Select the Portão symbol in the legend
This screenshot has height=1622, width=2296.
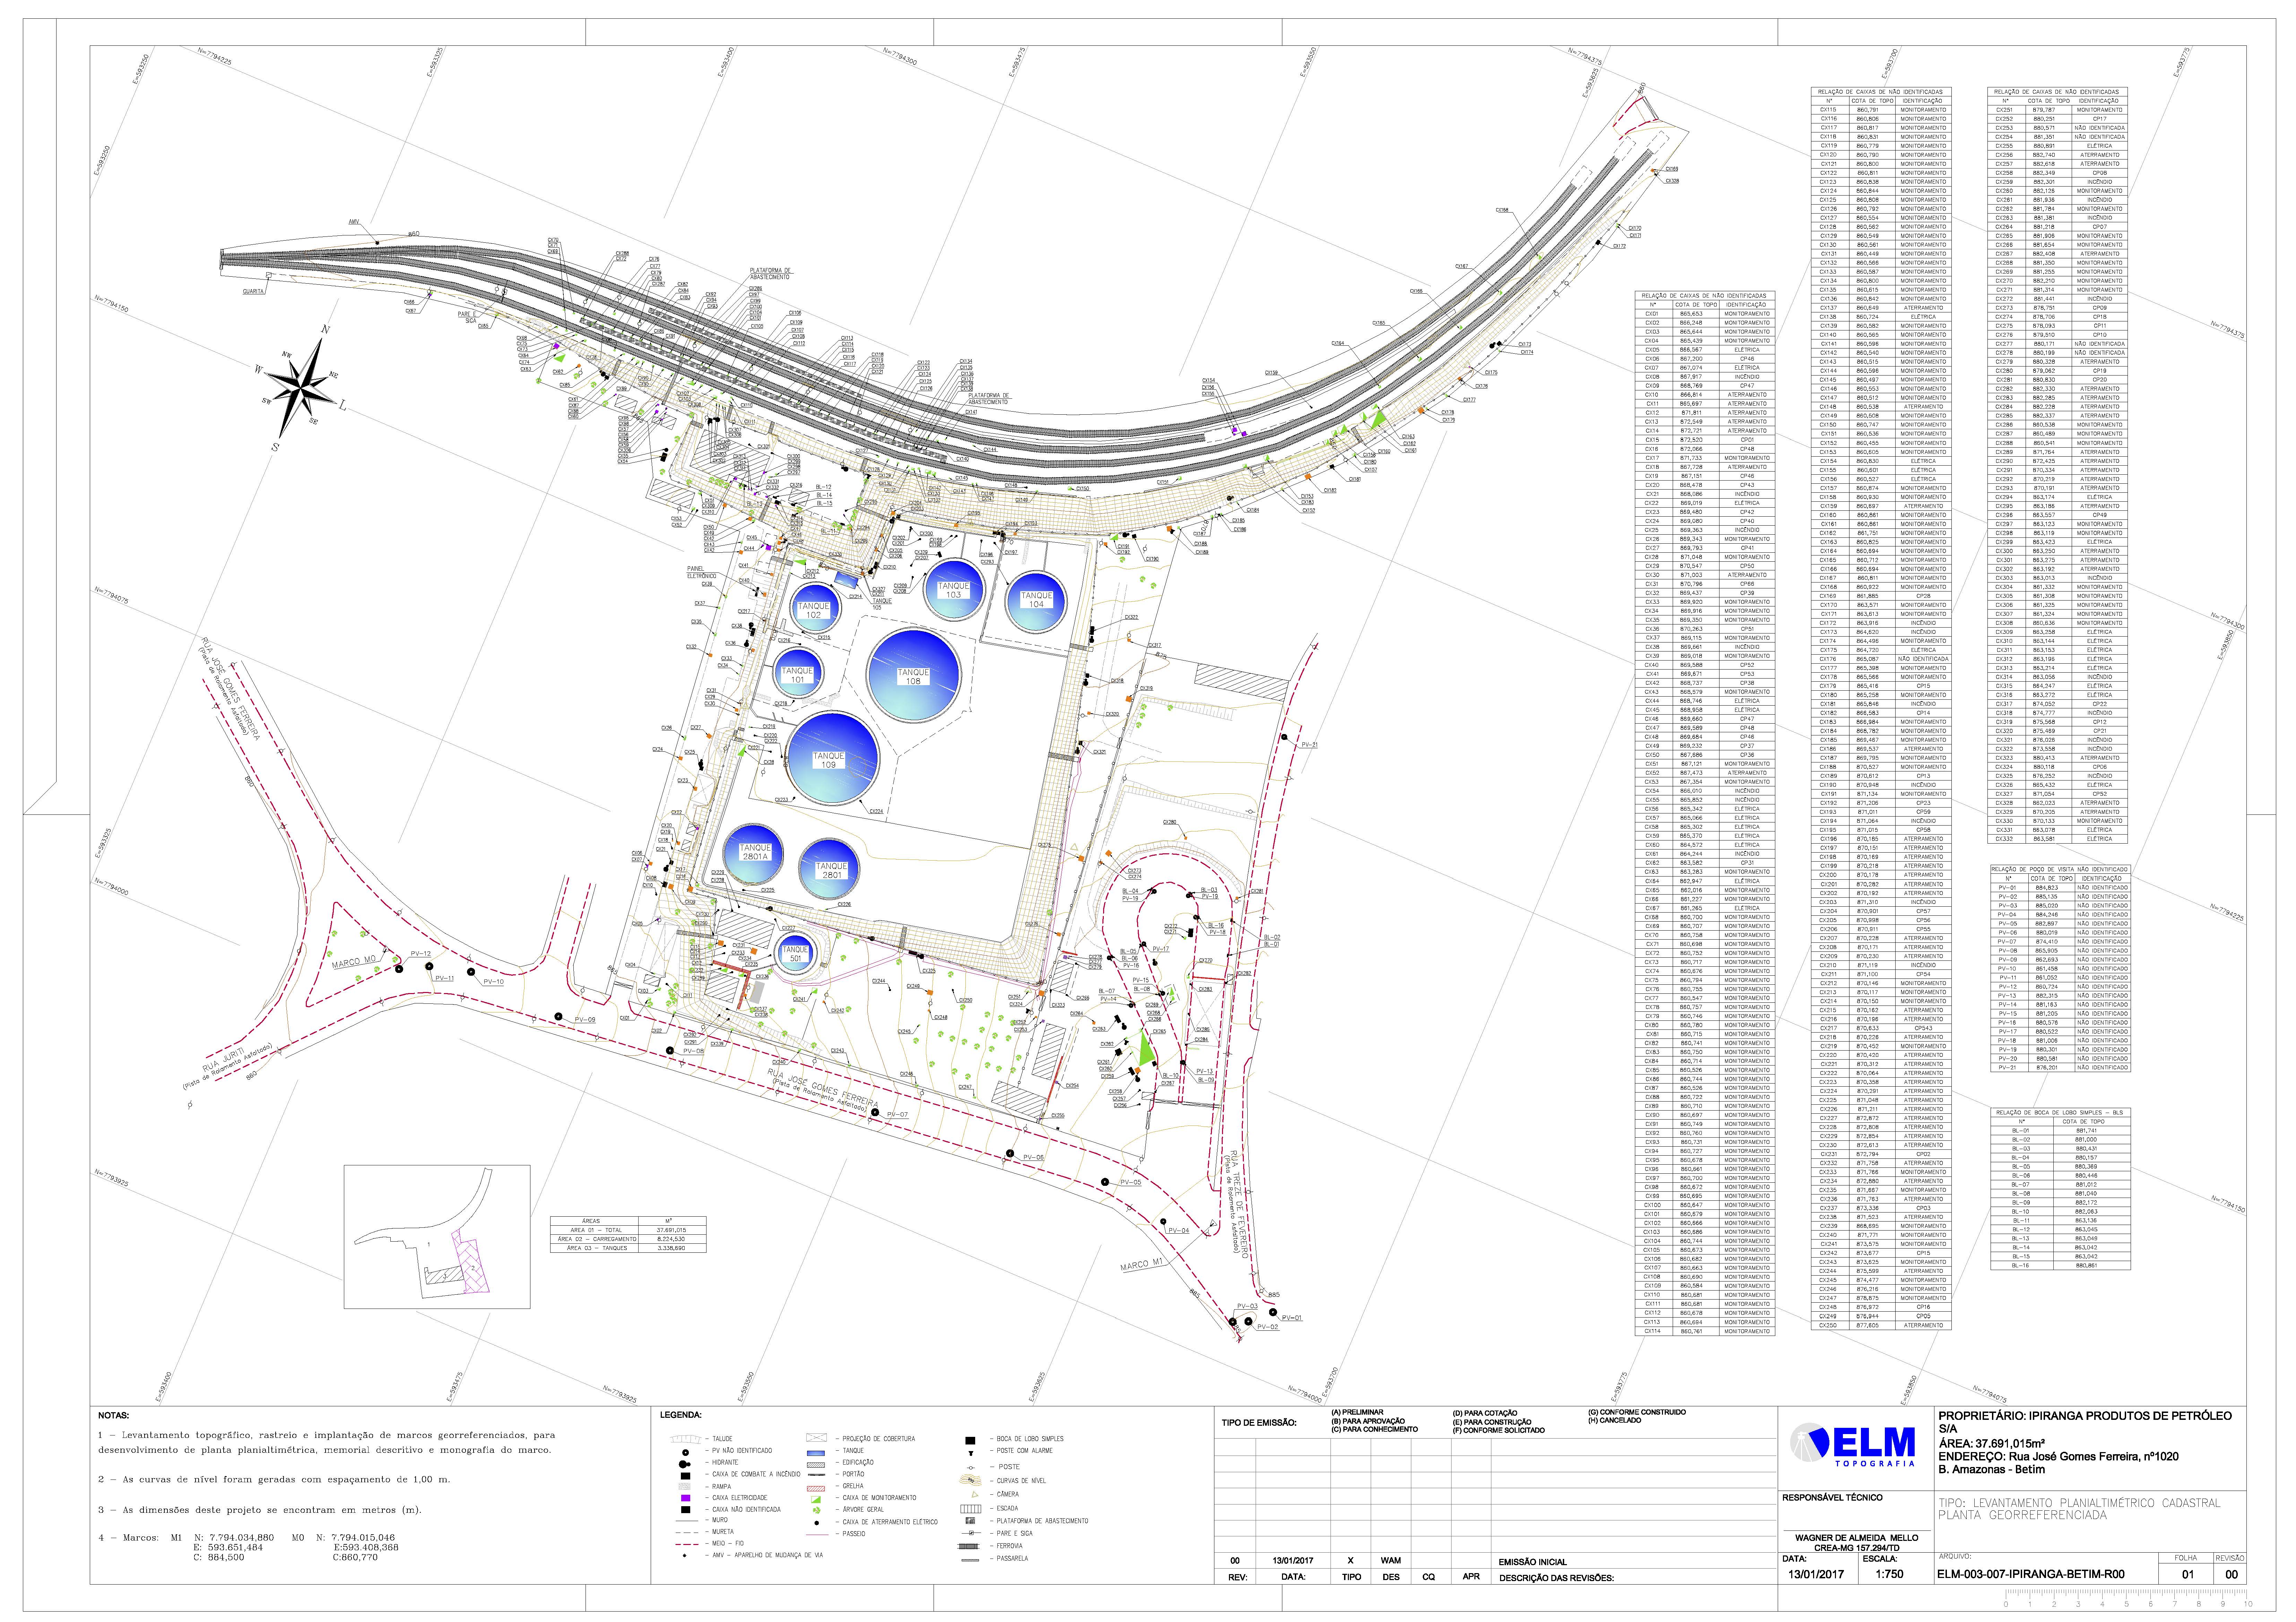point(817,1475)
